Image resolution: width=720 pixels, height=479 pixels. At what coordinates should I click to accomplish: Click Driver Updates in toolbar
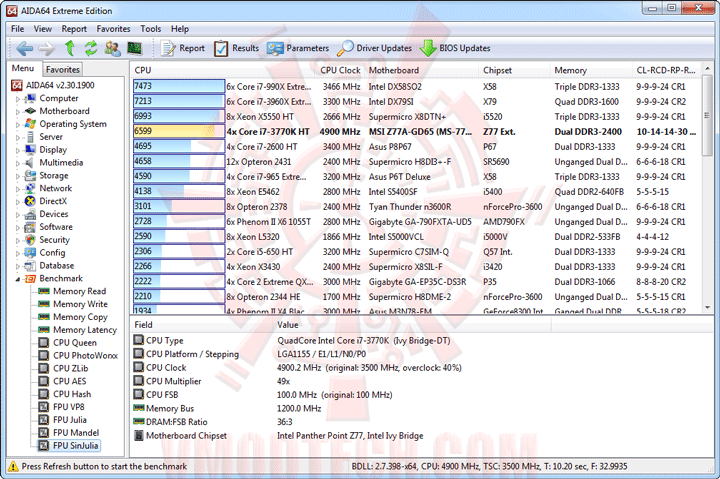click(374, 48)
